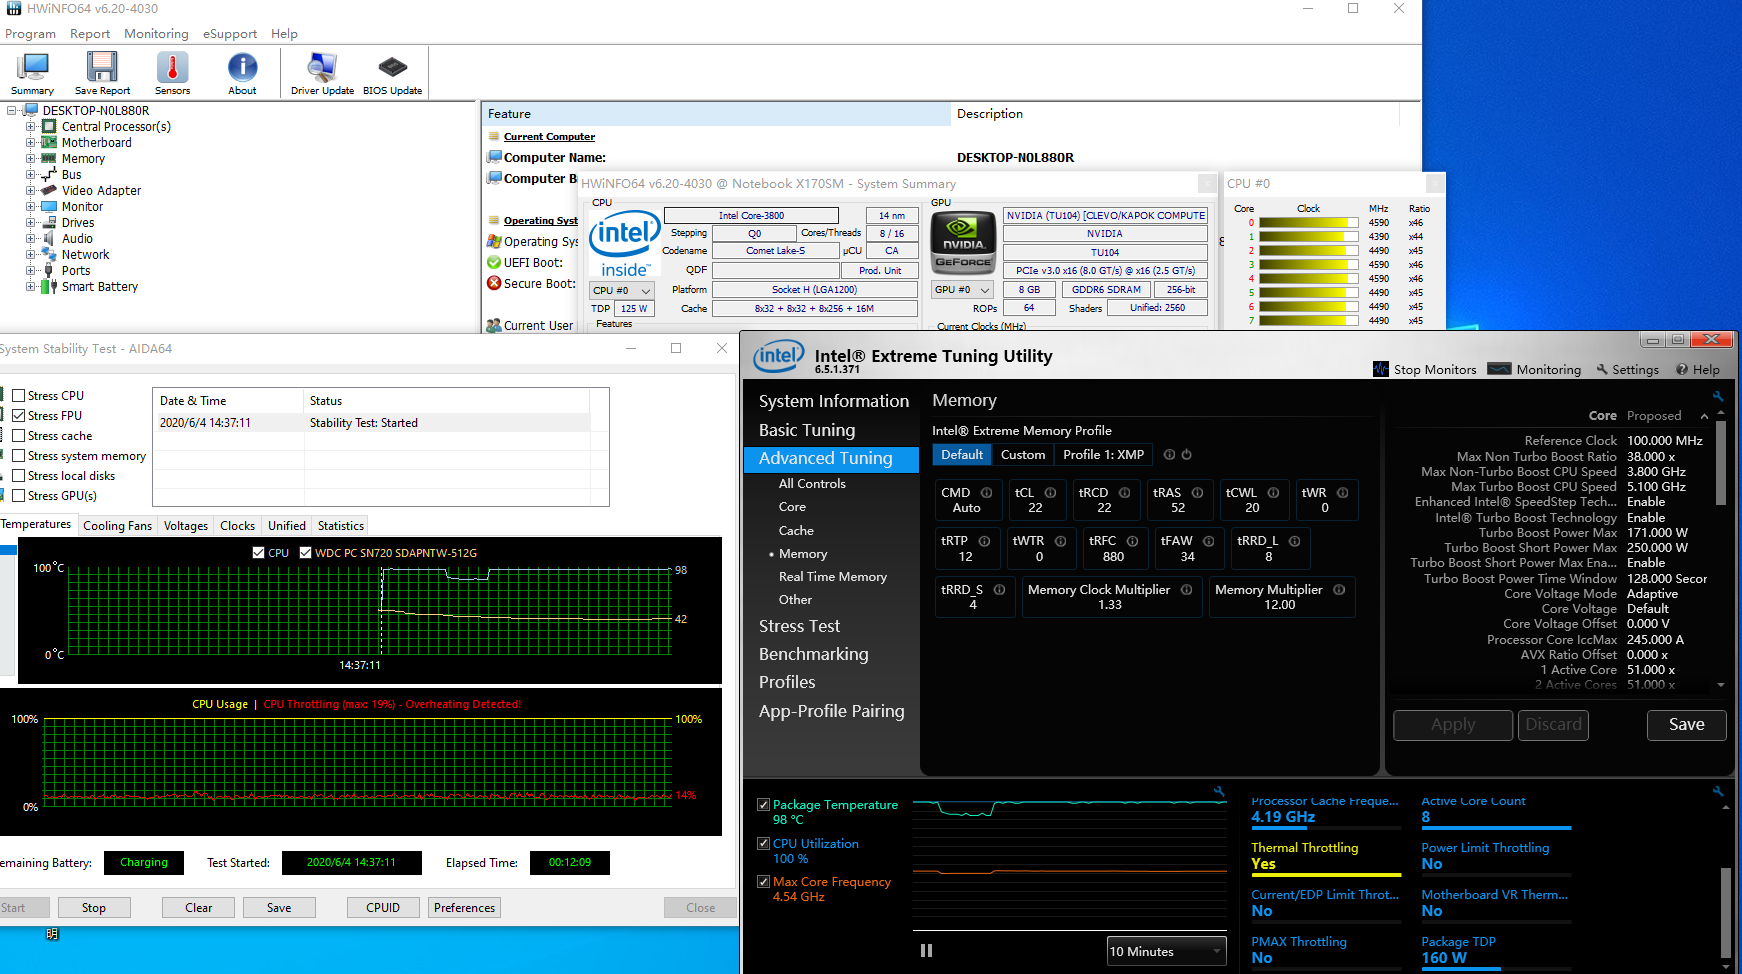Screen dimensions: 1742x974
Task: Uncheck CPU Utilization monitor checkbox
Action: 763,844
